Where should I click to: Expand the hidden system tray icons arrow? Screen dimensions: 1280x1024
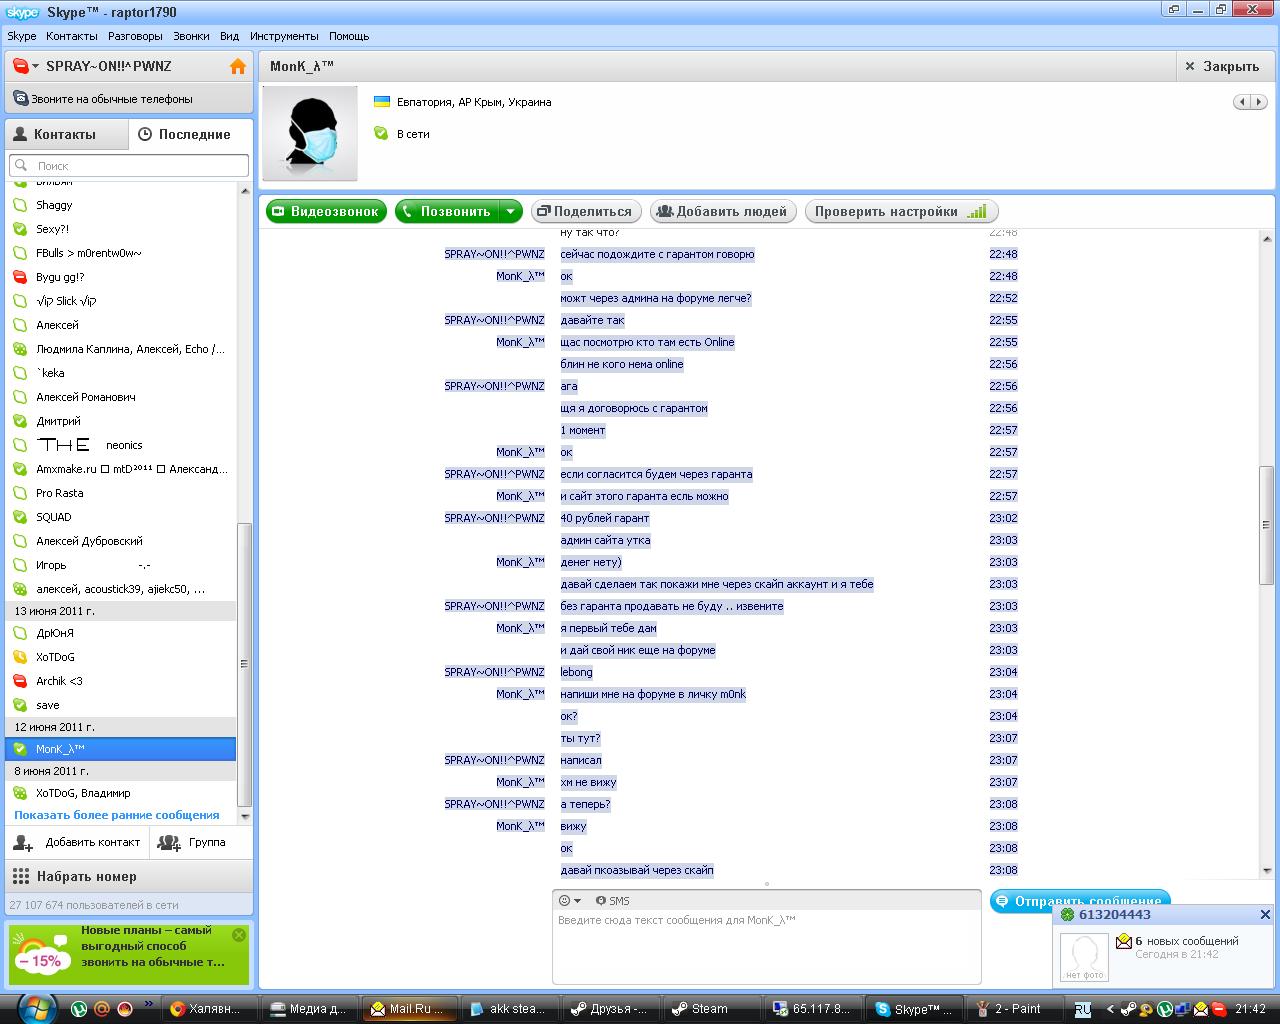1110,1009
